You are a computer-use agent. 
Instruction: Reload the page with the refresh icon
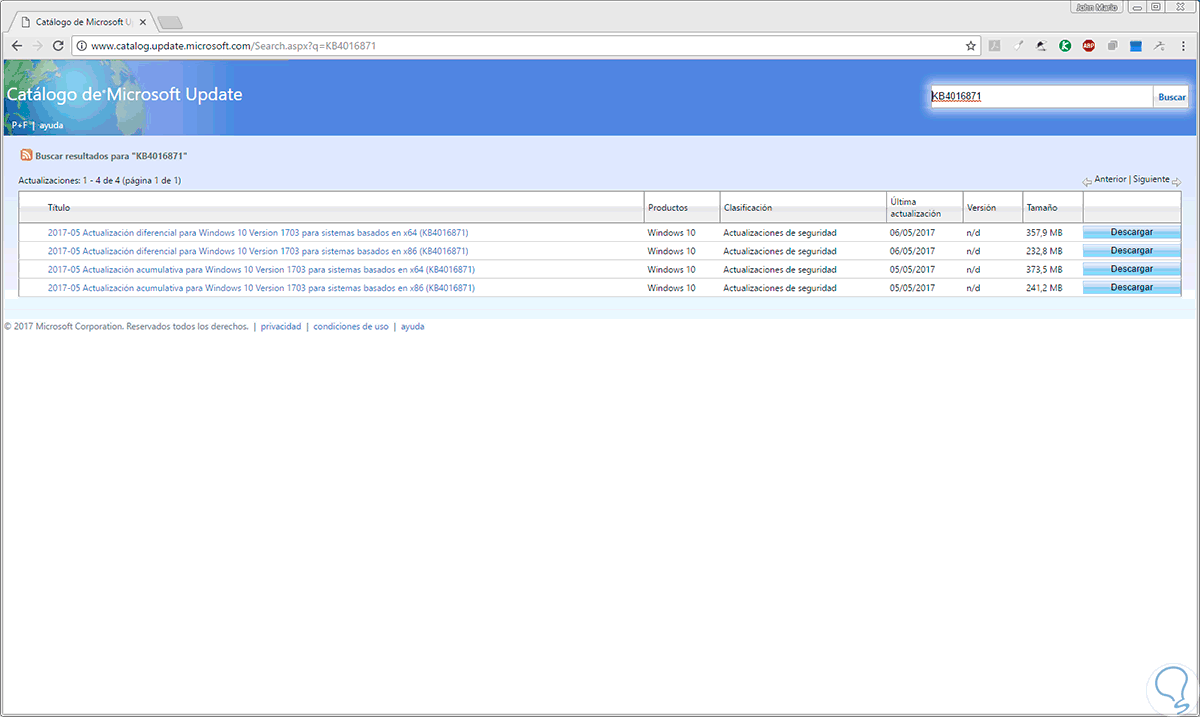click(59, 46)
